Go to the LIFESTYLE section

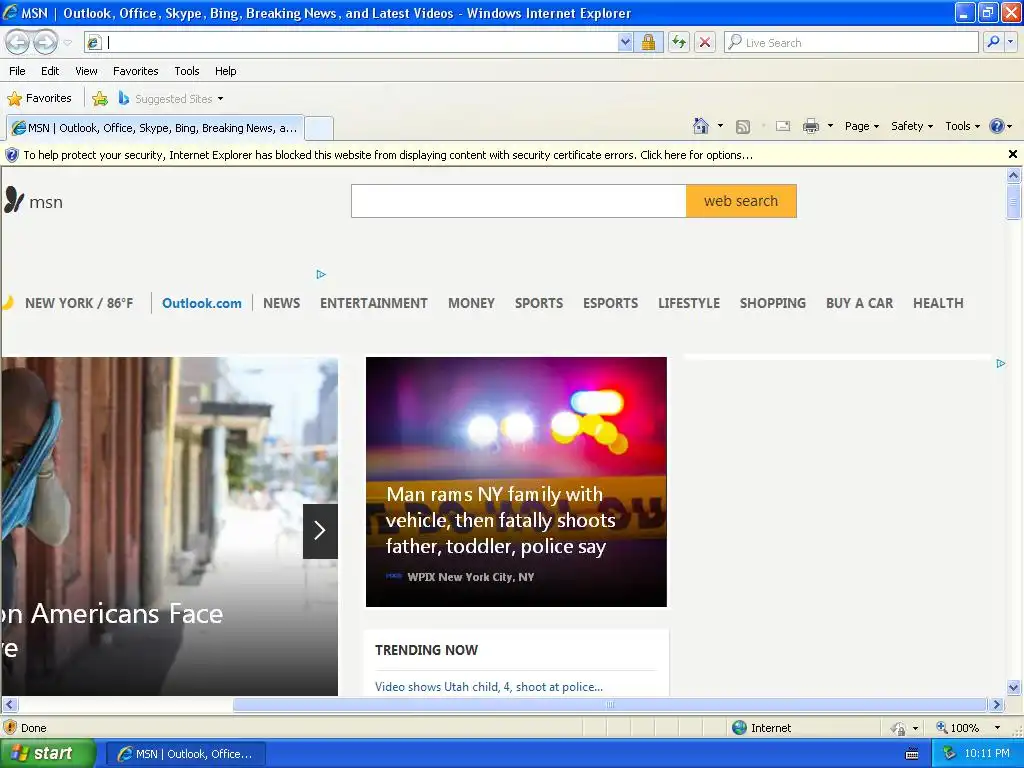[x=689, y=303]
